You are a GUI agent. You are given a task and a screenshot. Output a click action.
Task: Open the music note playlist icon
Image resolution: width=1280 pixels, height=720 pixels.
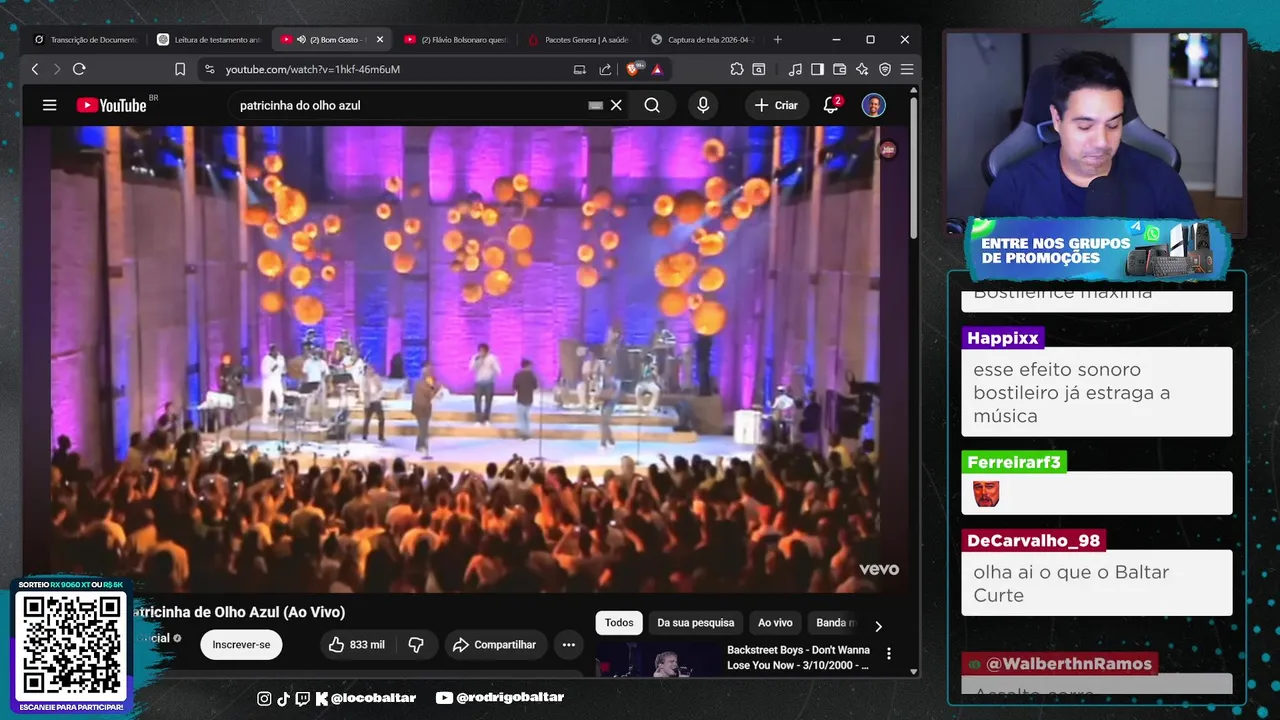[x=795, y=69]
